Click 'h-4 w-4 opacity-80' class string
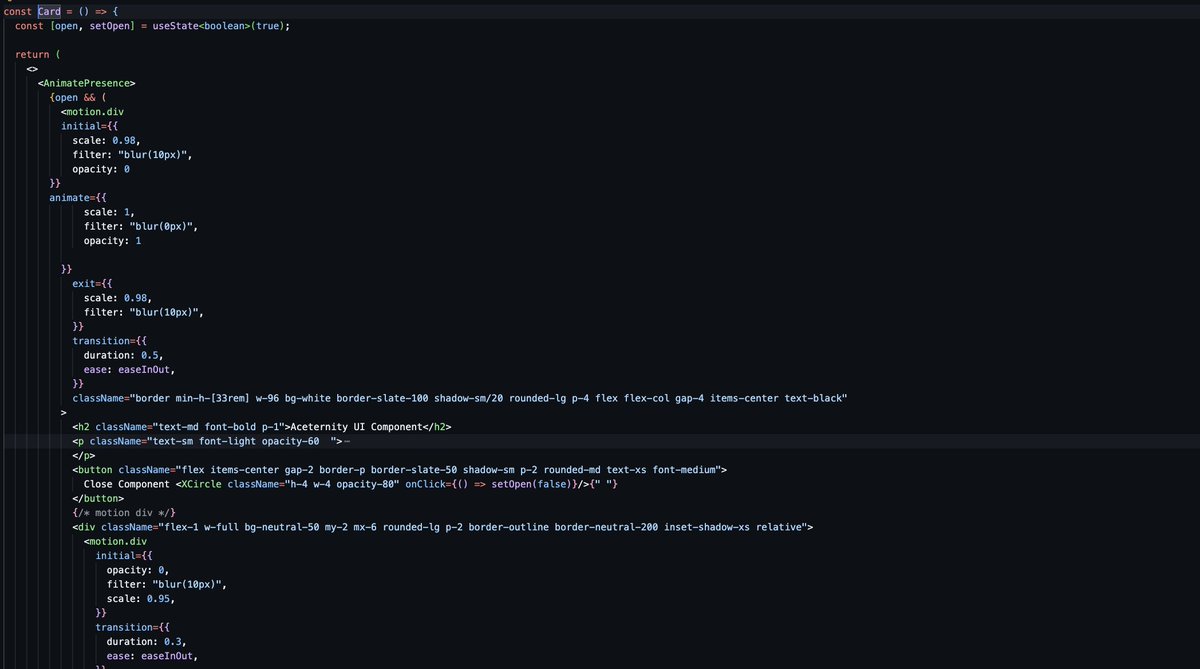The height and width of the screenshot is (669, 1200). point(339,484)
